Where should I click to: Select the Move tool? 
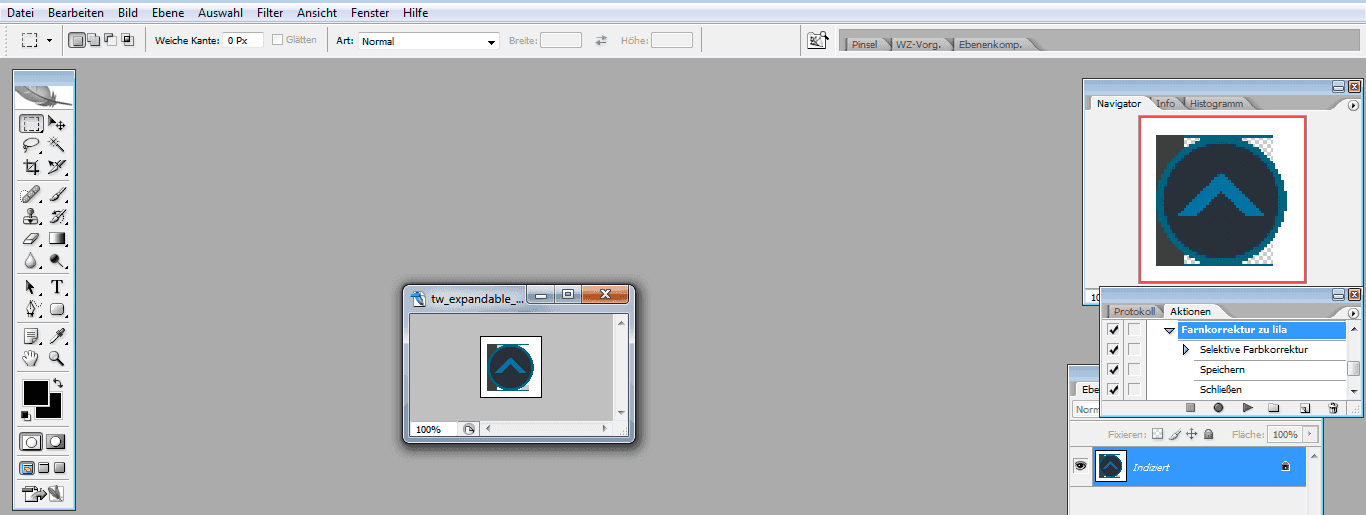pos(57,124)
